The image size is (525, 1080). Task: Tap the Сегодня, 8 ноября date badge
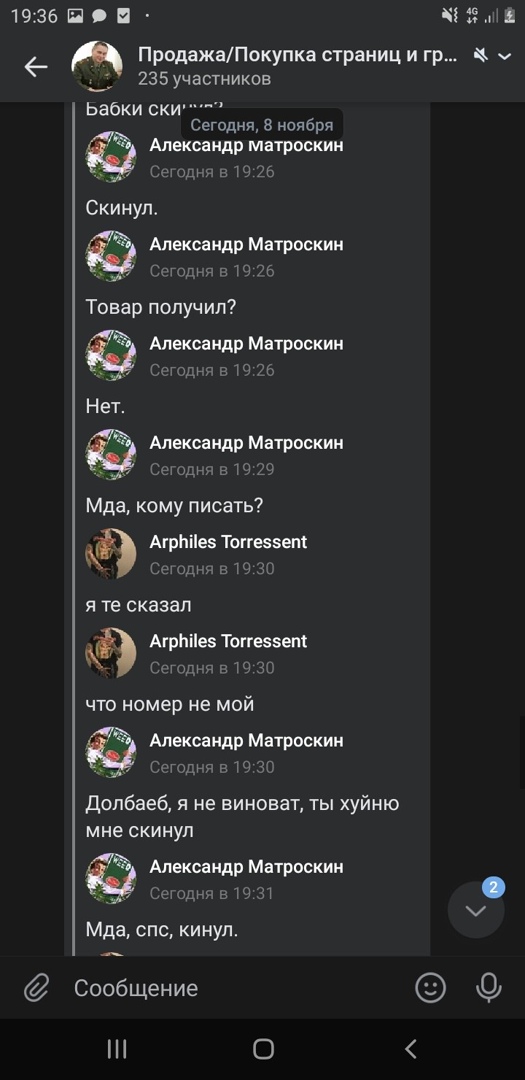pyautogui.click(x=262, y=125)
